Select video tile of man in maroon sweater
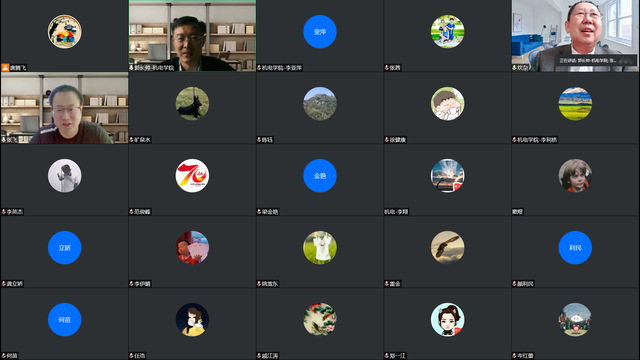The height and width of the screenshot is (360, 640). pyautogui.click(x=64, y=108)
